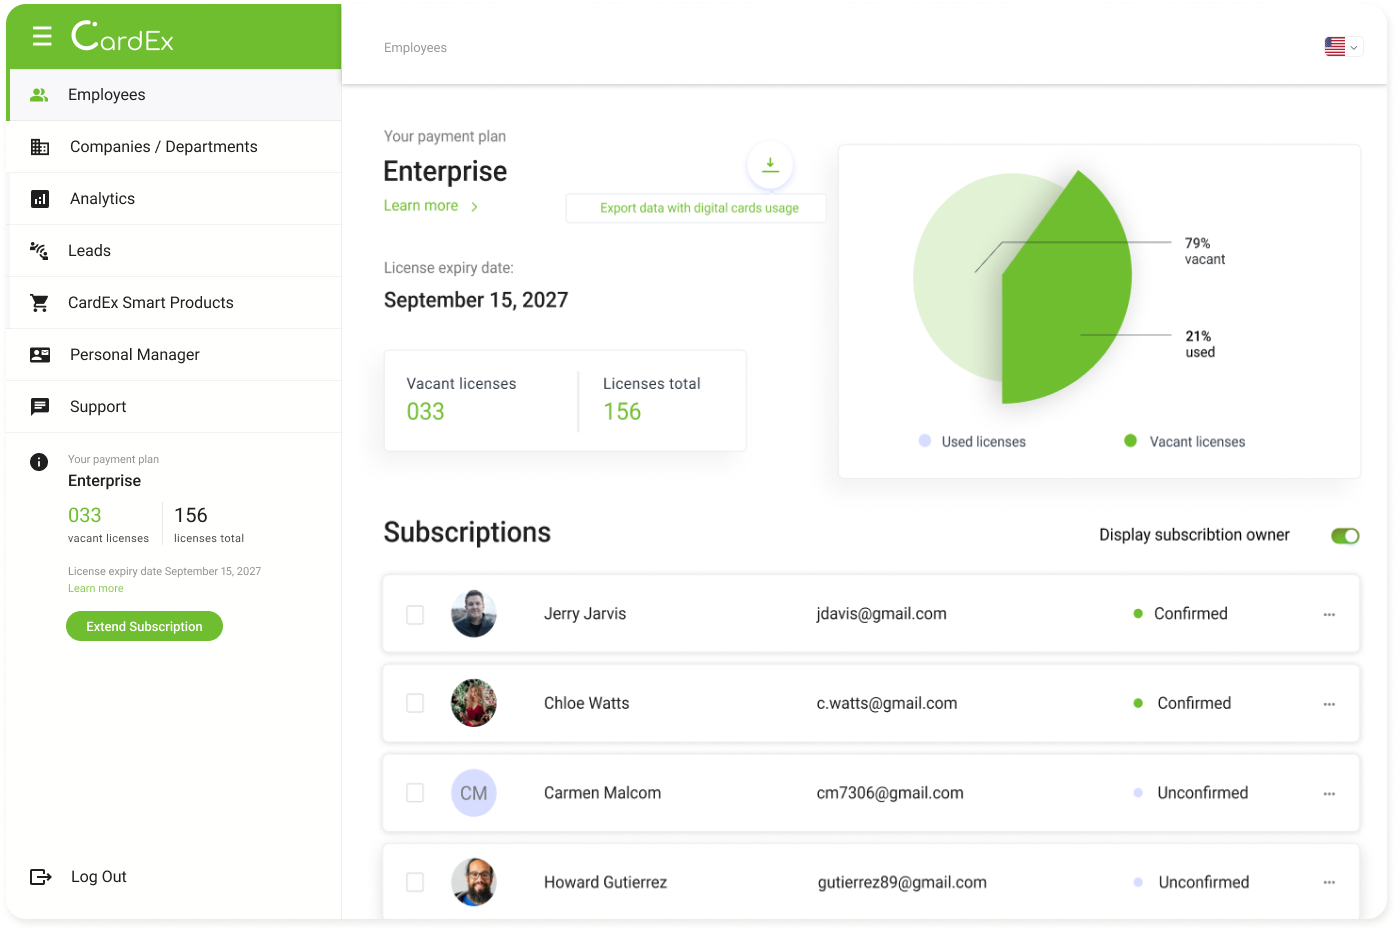This screenshot has height=931, width=1397.
Task: Open Support via the chat bubble icon
Action: coord(39,406)
